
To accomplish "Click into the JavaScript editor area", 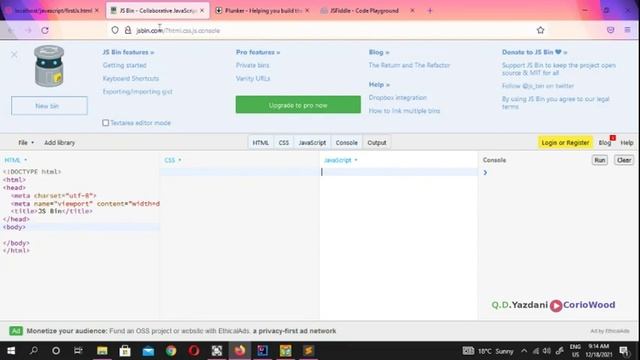I will (x=398, y=245).
